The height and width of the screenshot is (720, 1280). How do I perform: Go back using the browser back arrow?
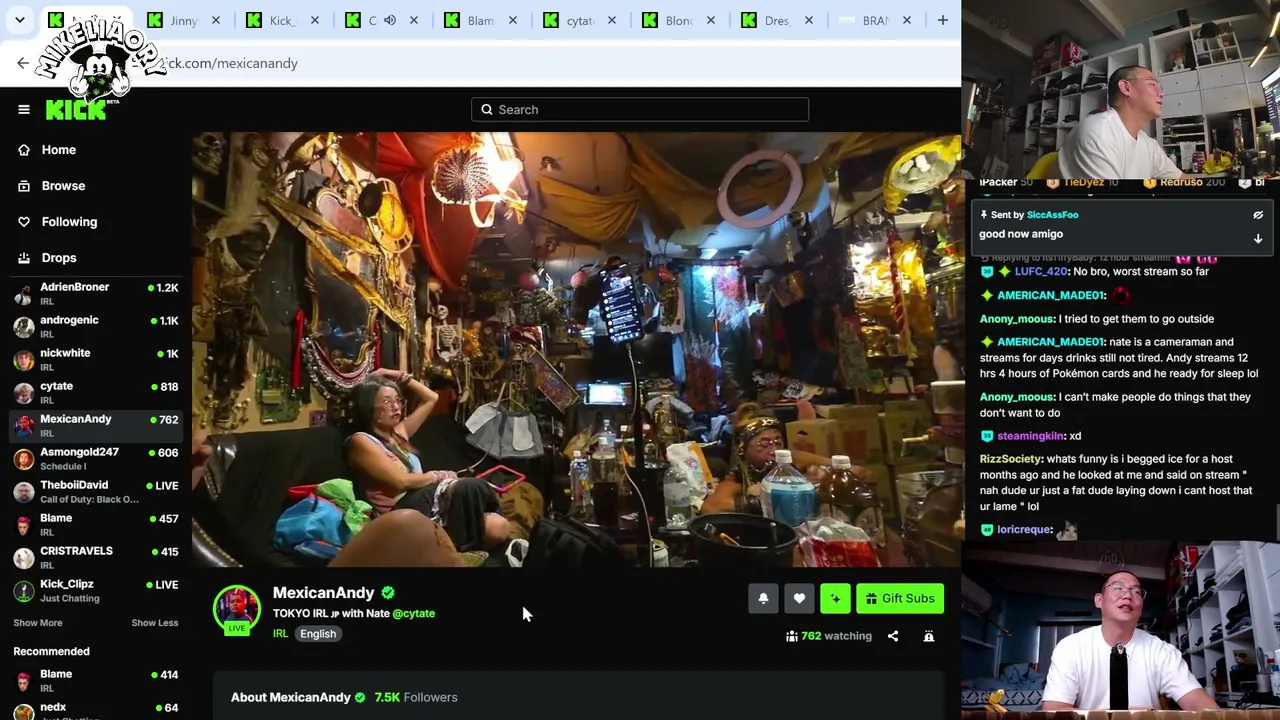click(x=23, y=63)
